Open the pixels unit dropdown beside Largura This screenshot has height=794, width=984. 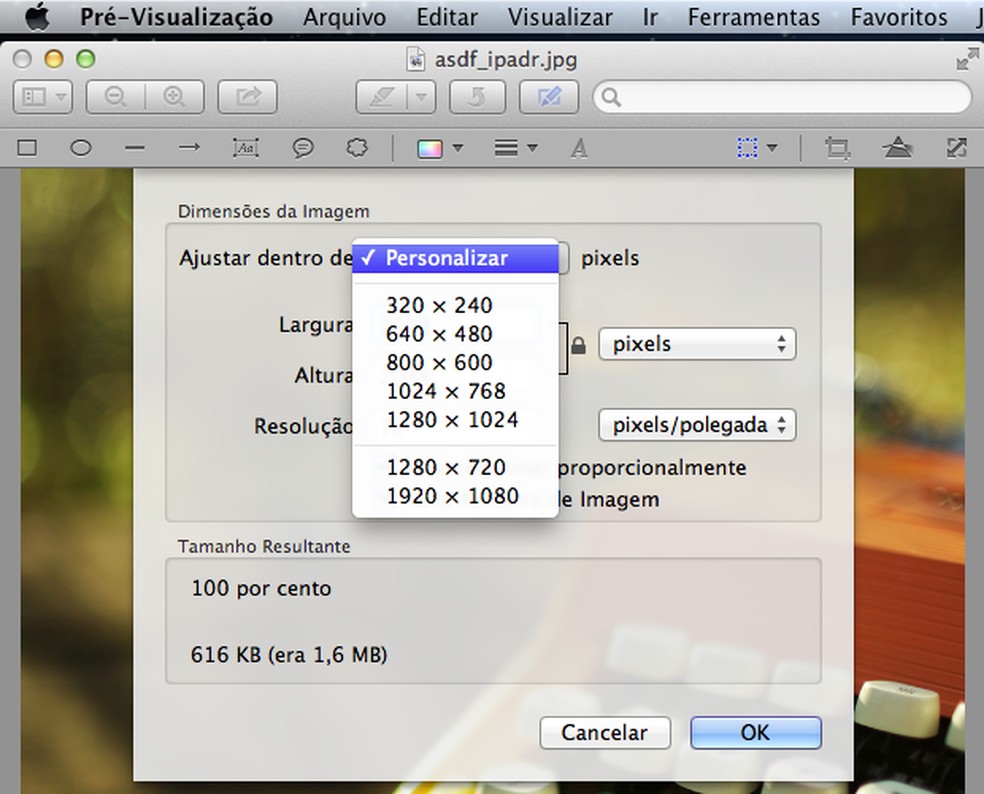point(697,344)
